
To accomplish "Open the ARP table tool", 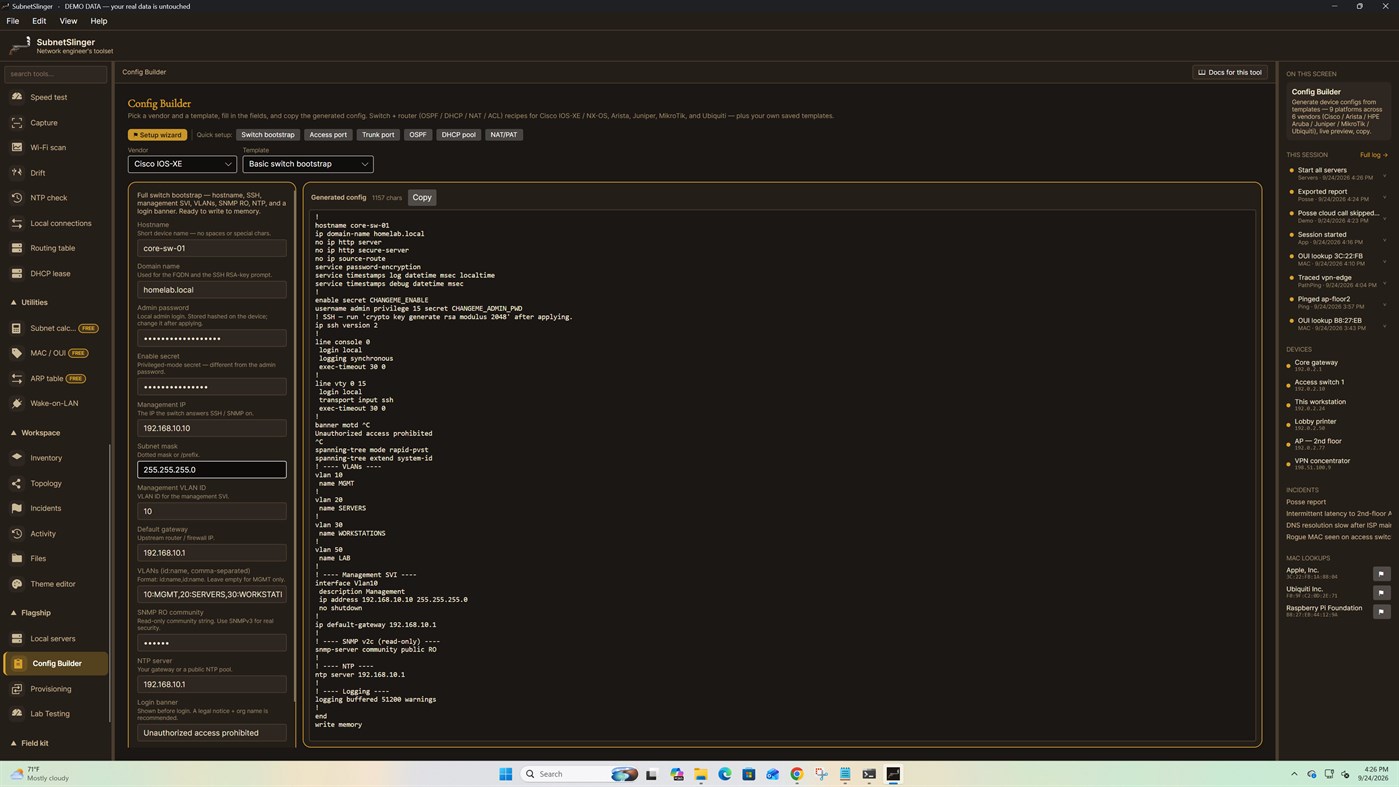I will point(56,378).
